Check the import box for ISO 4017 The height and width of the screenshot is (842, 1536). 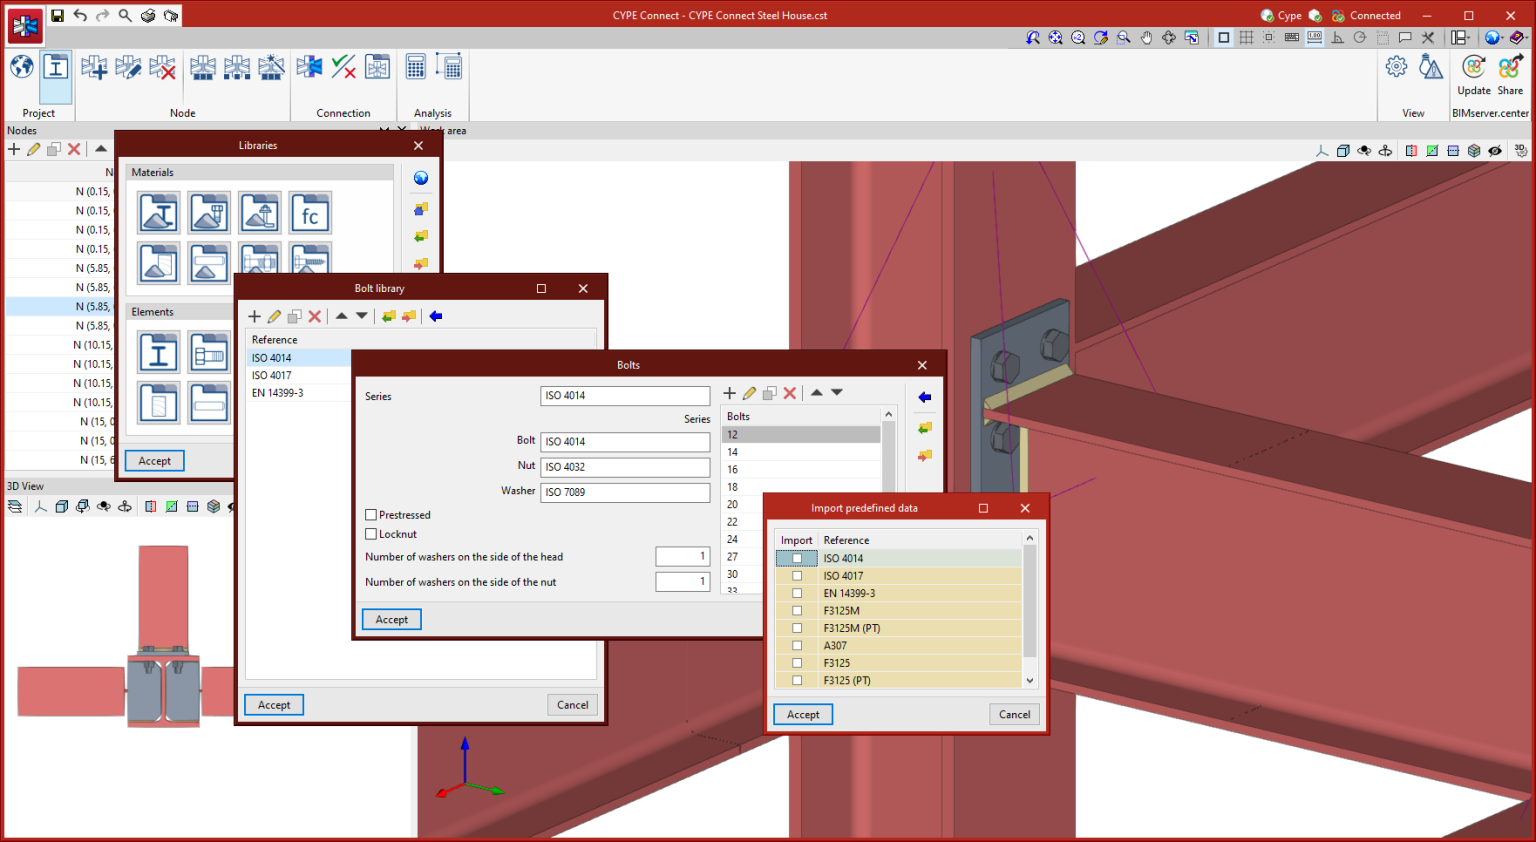click(x=797, y=576)
